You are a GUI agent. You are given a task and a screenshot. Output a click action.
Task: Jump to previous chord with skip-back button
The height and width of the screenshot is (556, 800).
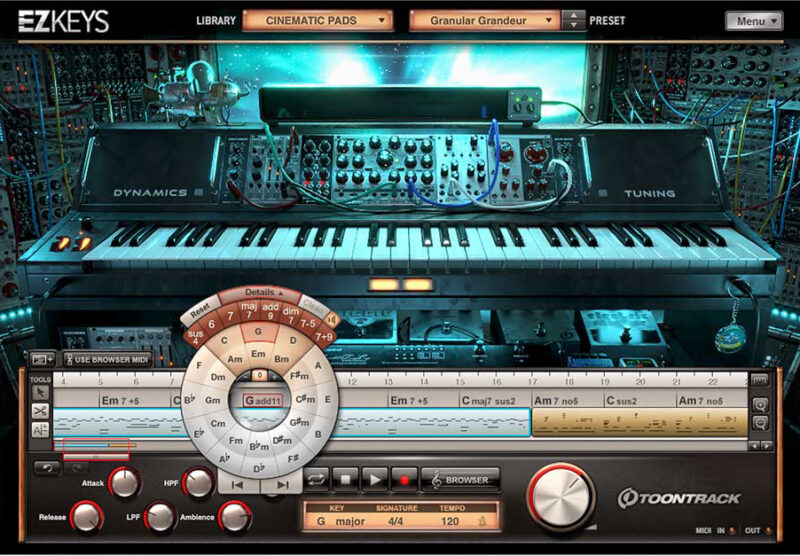[238, 485]
